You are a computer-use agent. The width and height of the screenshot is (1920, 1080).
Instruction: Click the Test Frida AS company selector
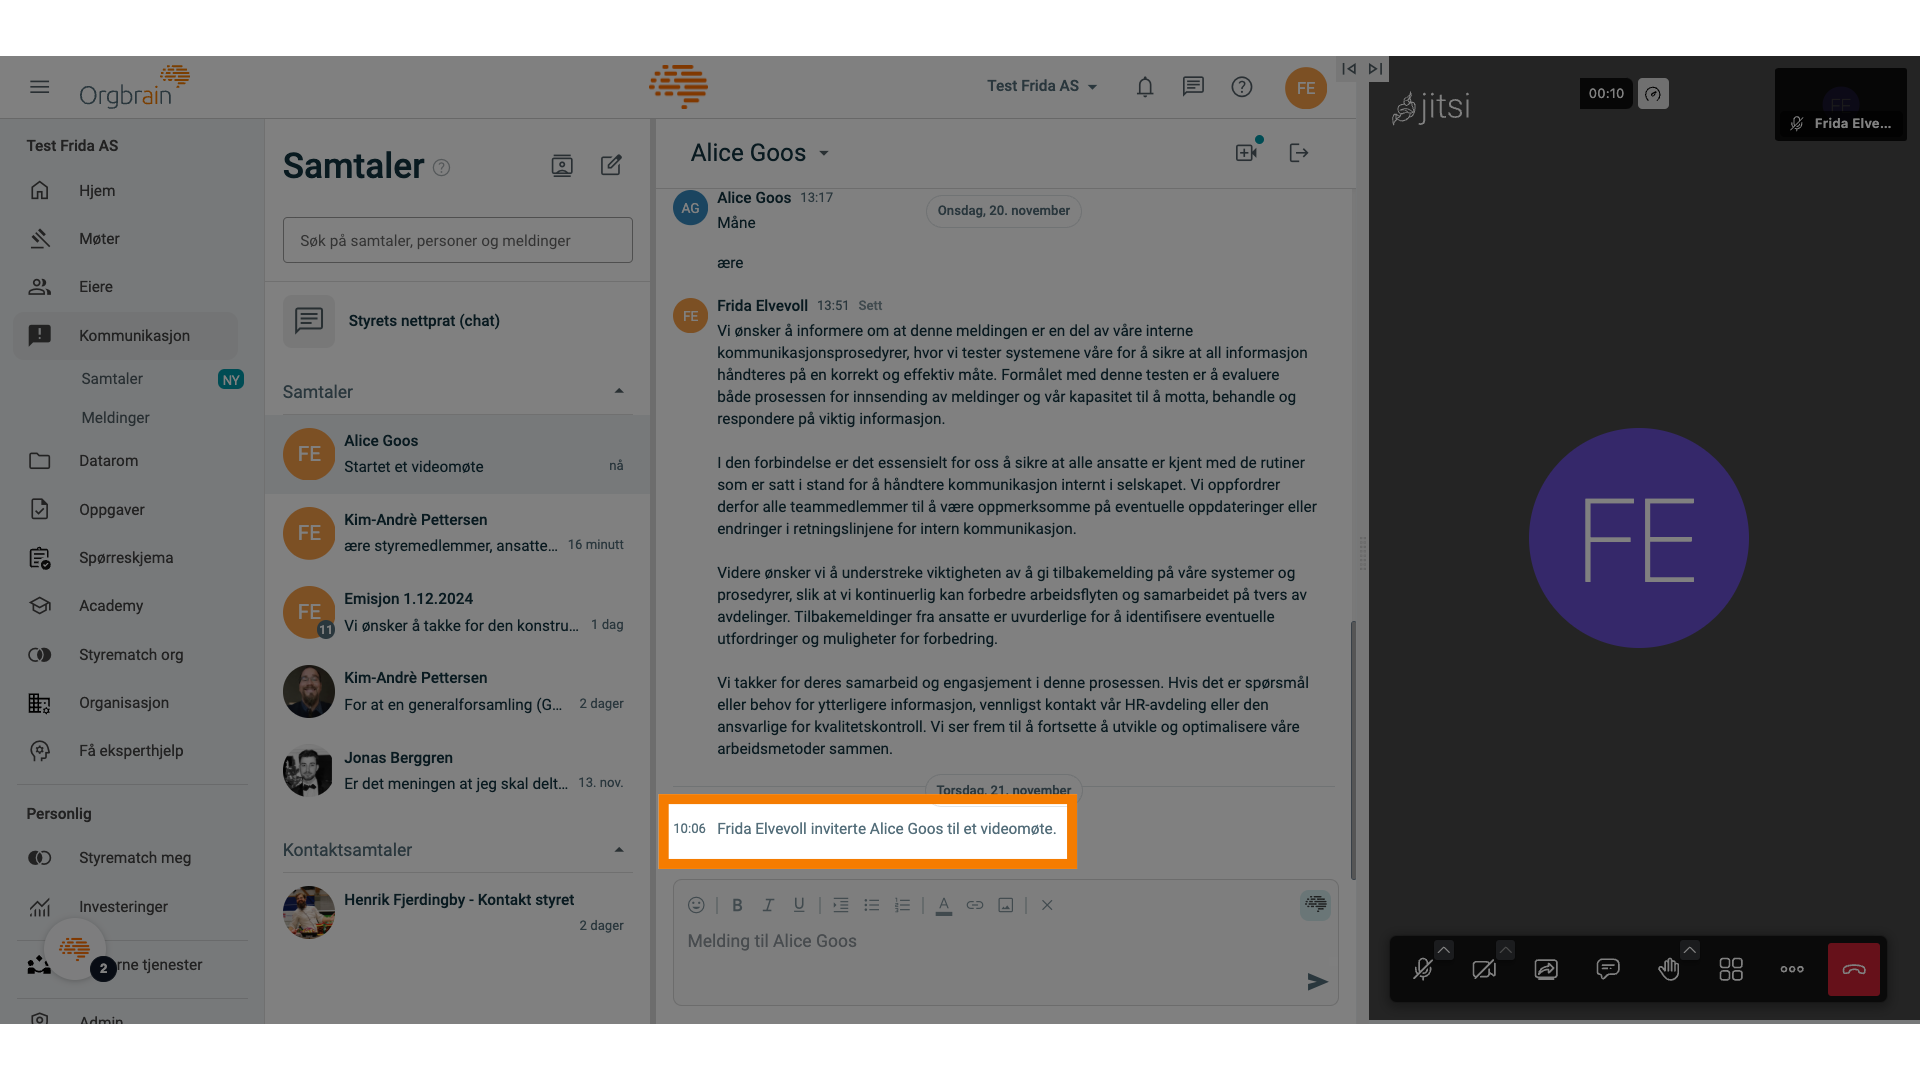point(1042,86)
